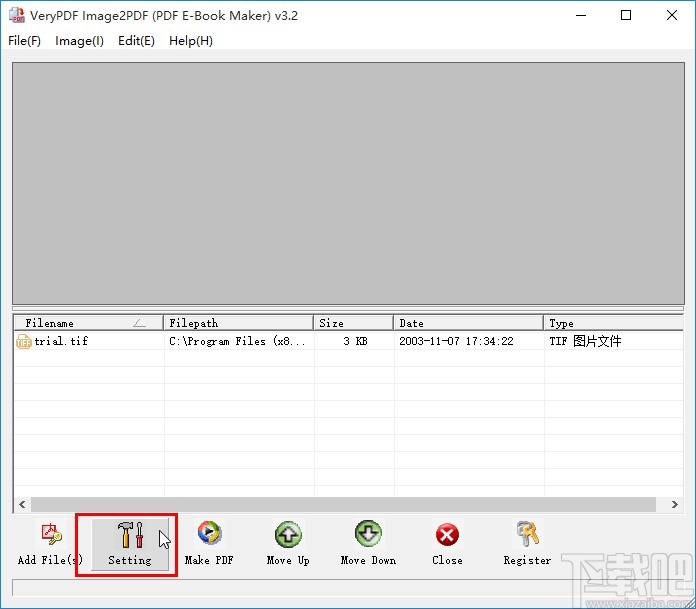This screenshot has height=609, width=696.
Task: Minimize the VeryPDF Image2PDF window
Action: click(581, 15)
